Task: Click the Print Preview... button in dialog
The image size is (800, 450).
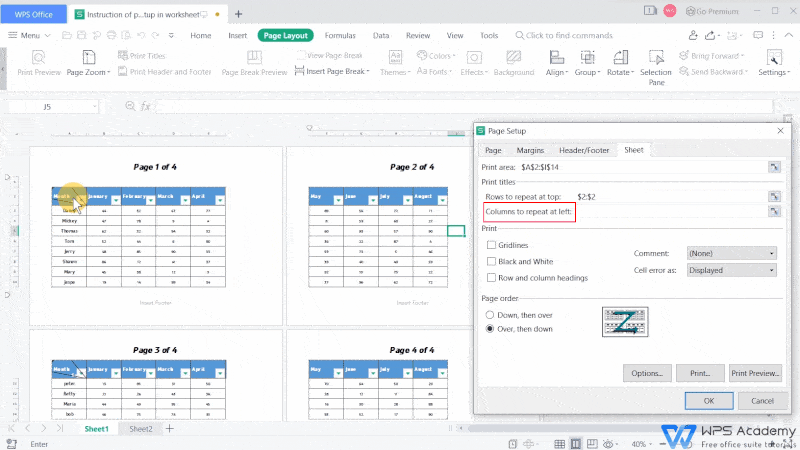Action: 755,373
